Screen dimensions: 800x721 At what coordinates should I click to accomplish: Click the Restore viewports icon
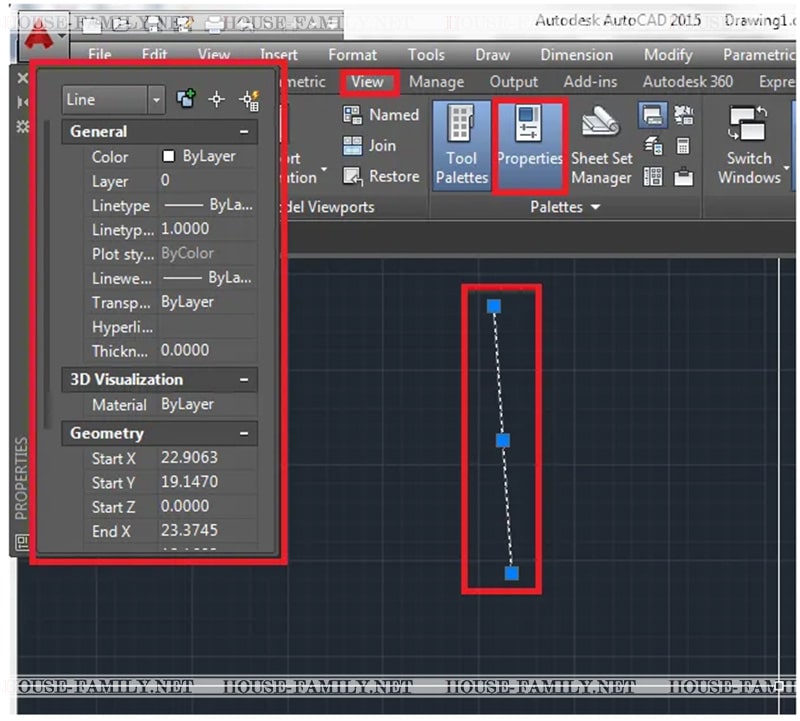point(352,177)
